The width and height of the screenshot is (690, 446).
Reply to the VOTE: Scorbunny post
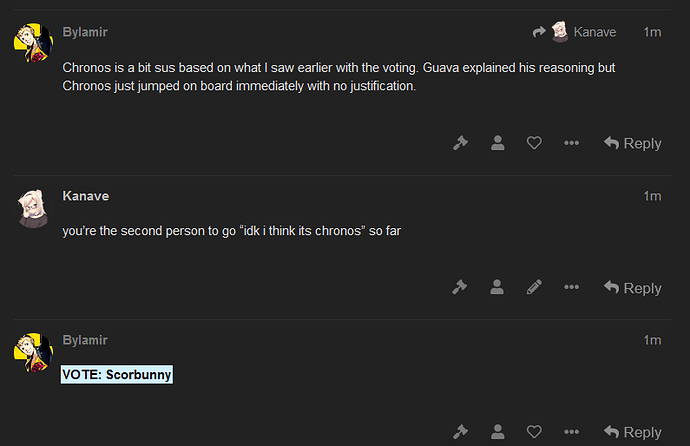[632, 432]
